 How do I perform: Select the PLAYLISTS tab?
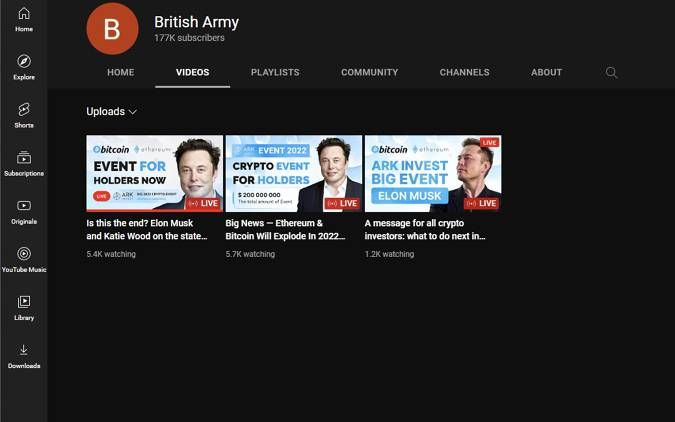tap(275, 73)
